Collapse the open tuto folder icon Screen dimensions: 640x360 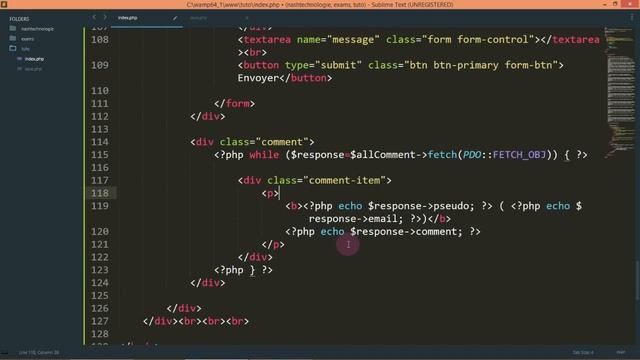pos(13,49)
